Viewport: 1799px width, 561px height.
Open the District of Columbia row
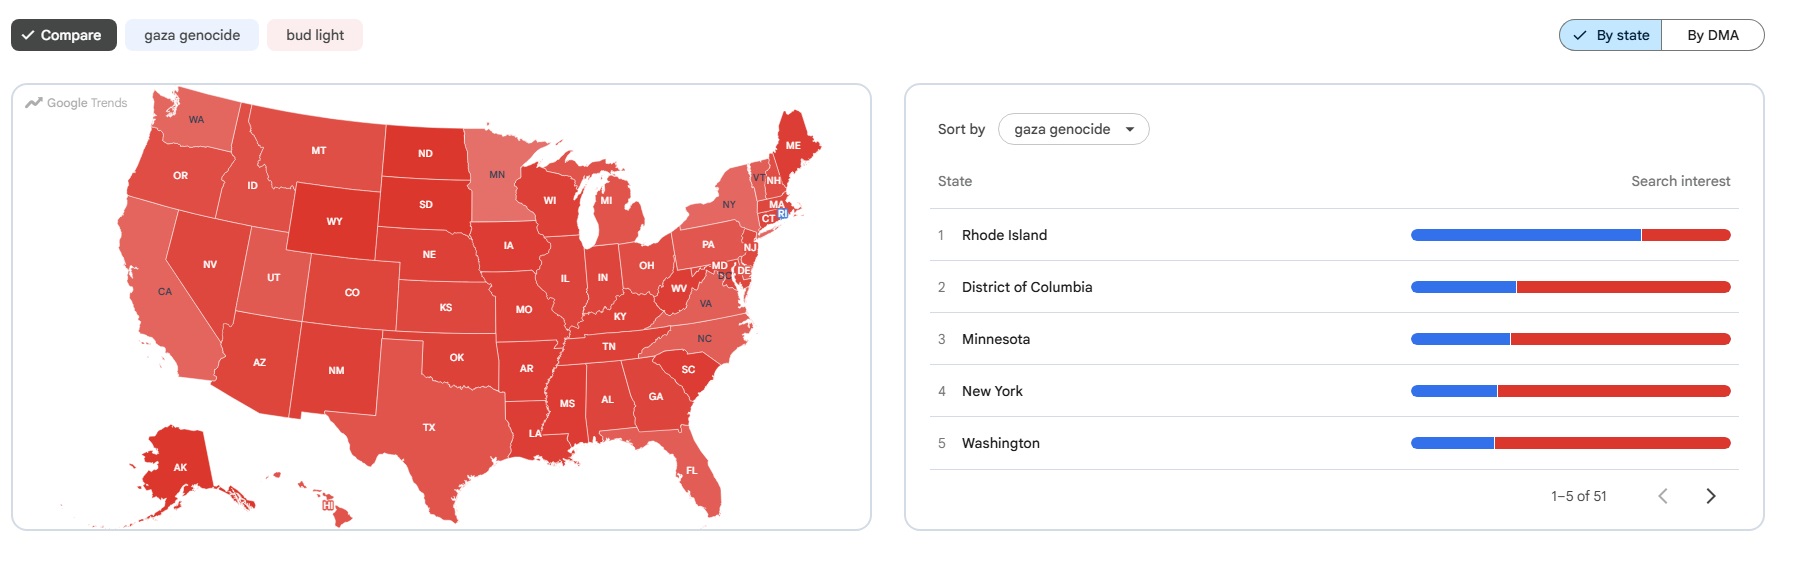point(1334,287)
